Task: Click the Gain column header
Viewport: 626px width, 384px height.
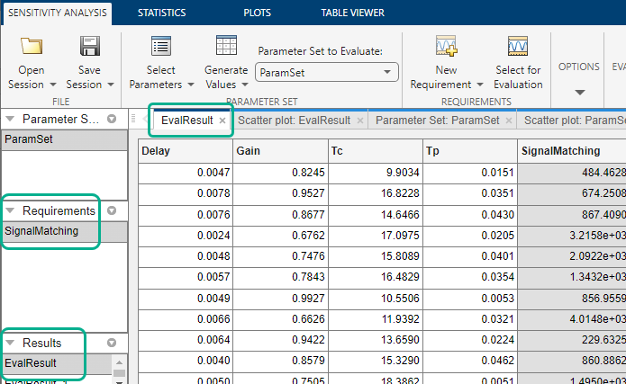Action: pyautogui.click(x=280, y=151)
